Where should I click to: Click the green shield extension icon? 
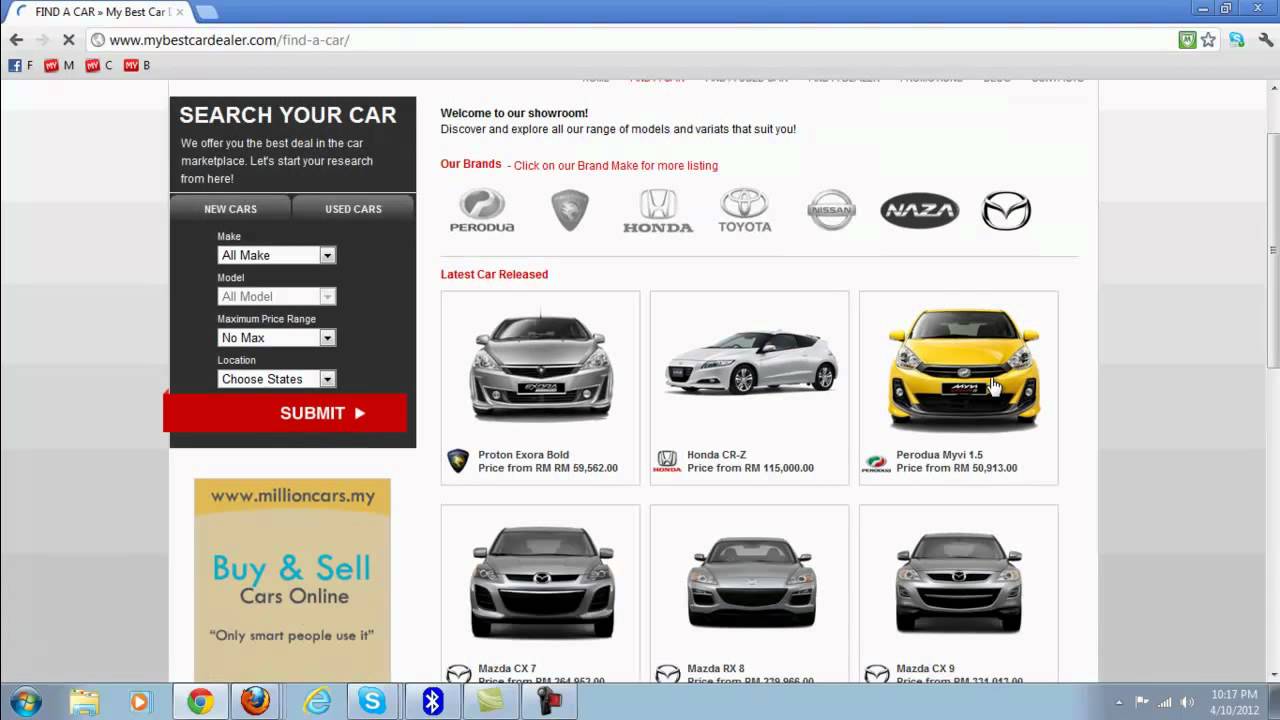coord(1187,40)
